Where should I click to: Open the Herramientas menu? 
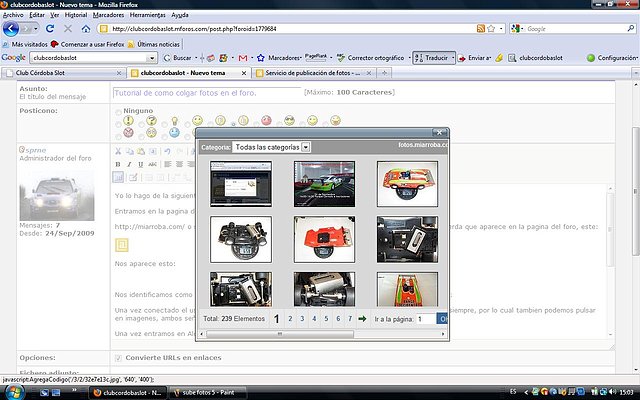(148, 15)
